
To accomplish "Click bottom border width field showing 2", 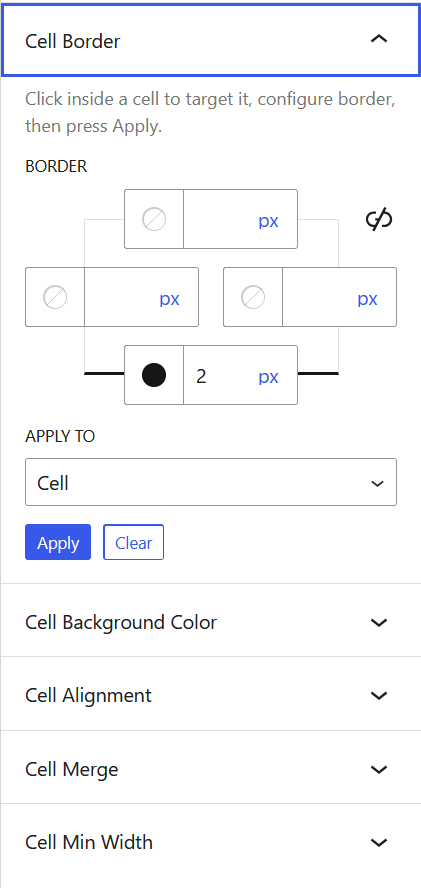I will [218, 375].
